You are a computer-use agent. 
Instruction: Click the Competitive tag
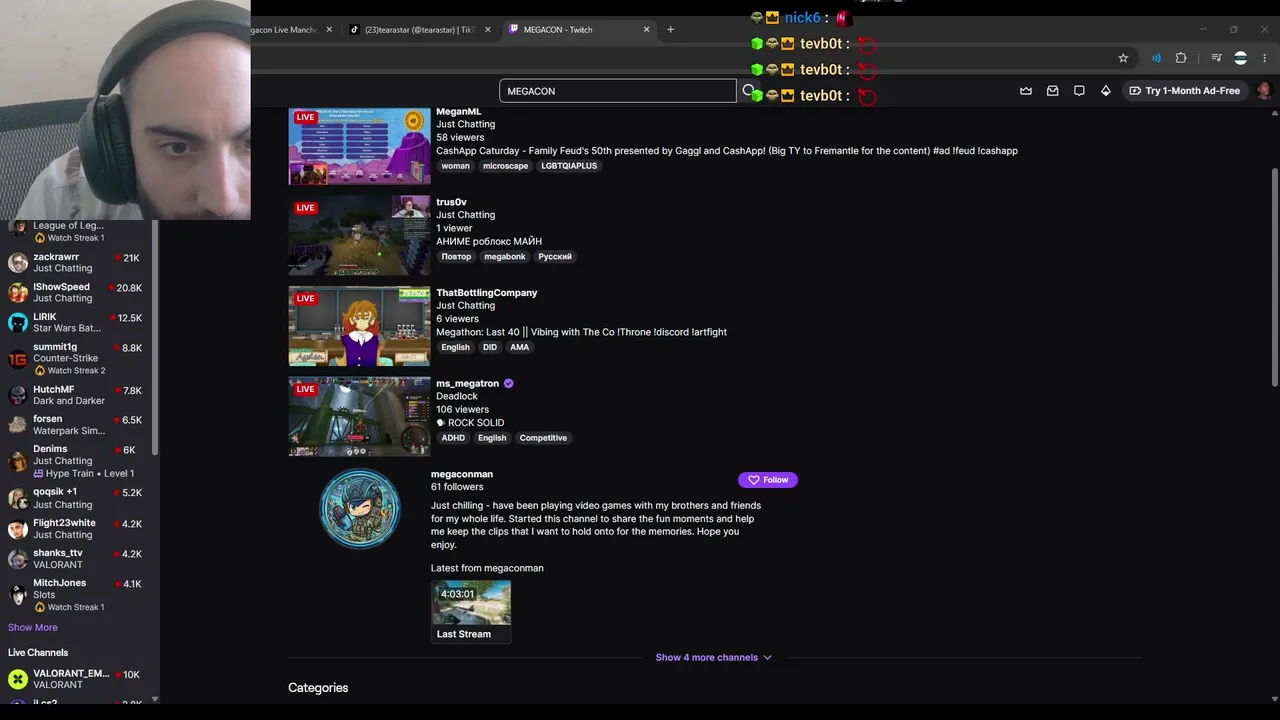click(543, 438)
